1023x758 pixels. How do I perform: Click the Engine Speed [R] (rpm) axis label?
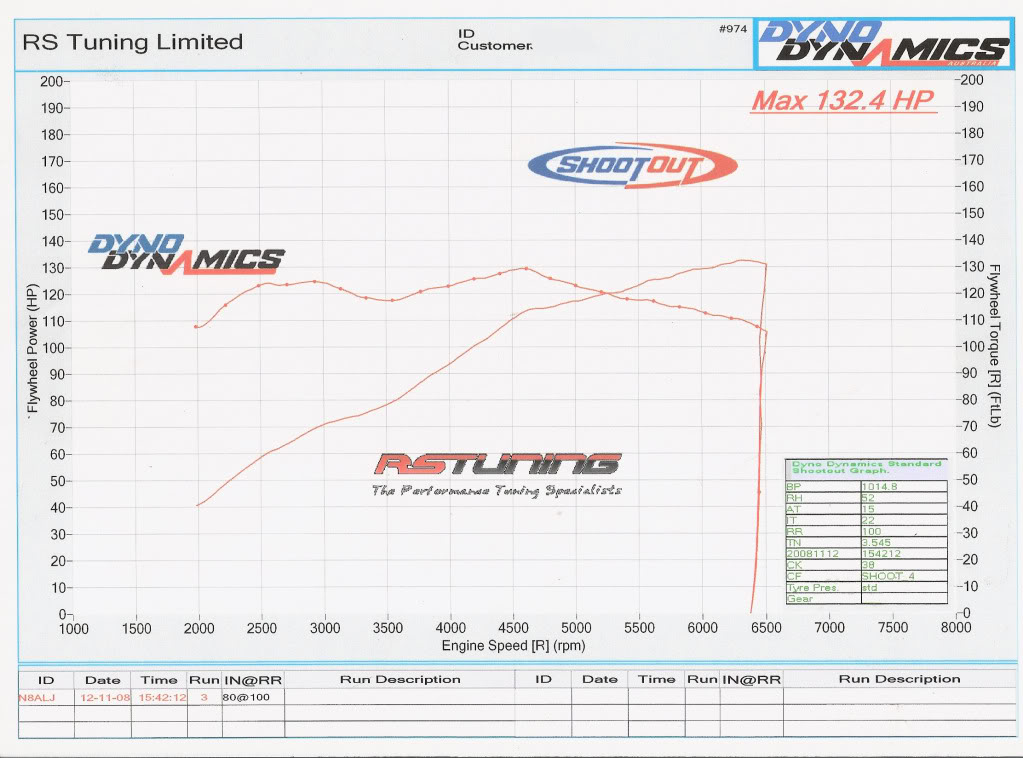pyautogui.click(x=513, y=646)
